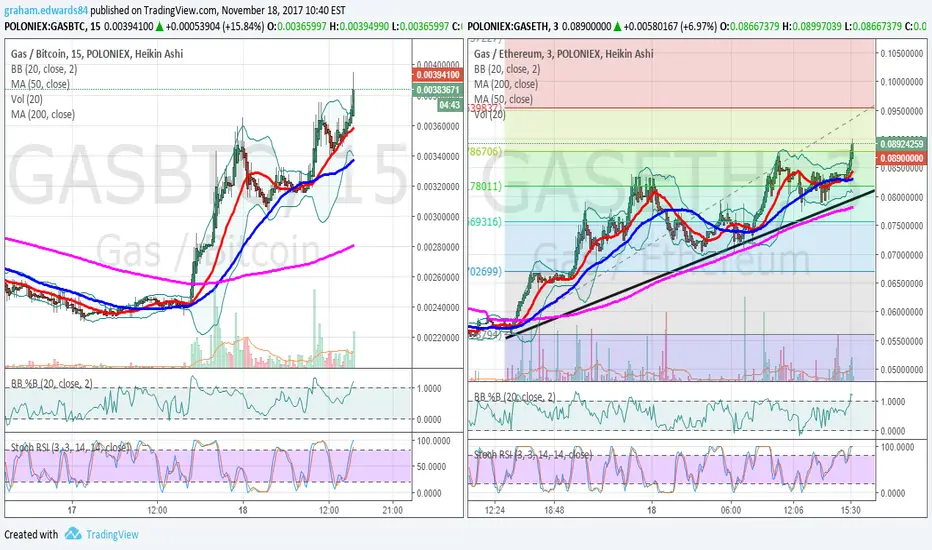The height and width of the screenshot is (550, 932).
Task: Click the green 0.08924259 price tag
Action: (x=902, y=144)
